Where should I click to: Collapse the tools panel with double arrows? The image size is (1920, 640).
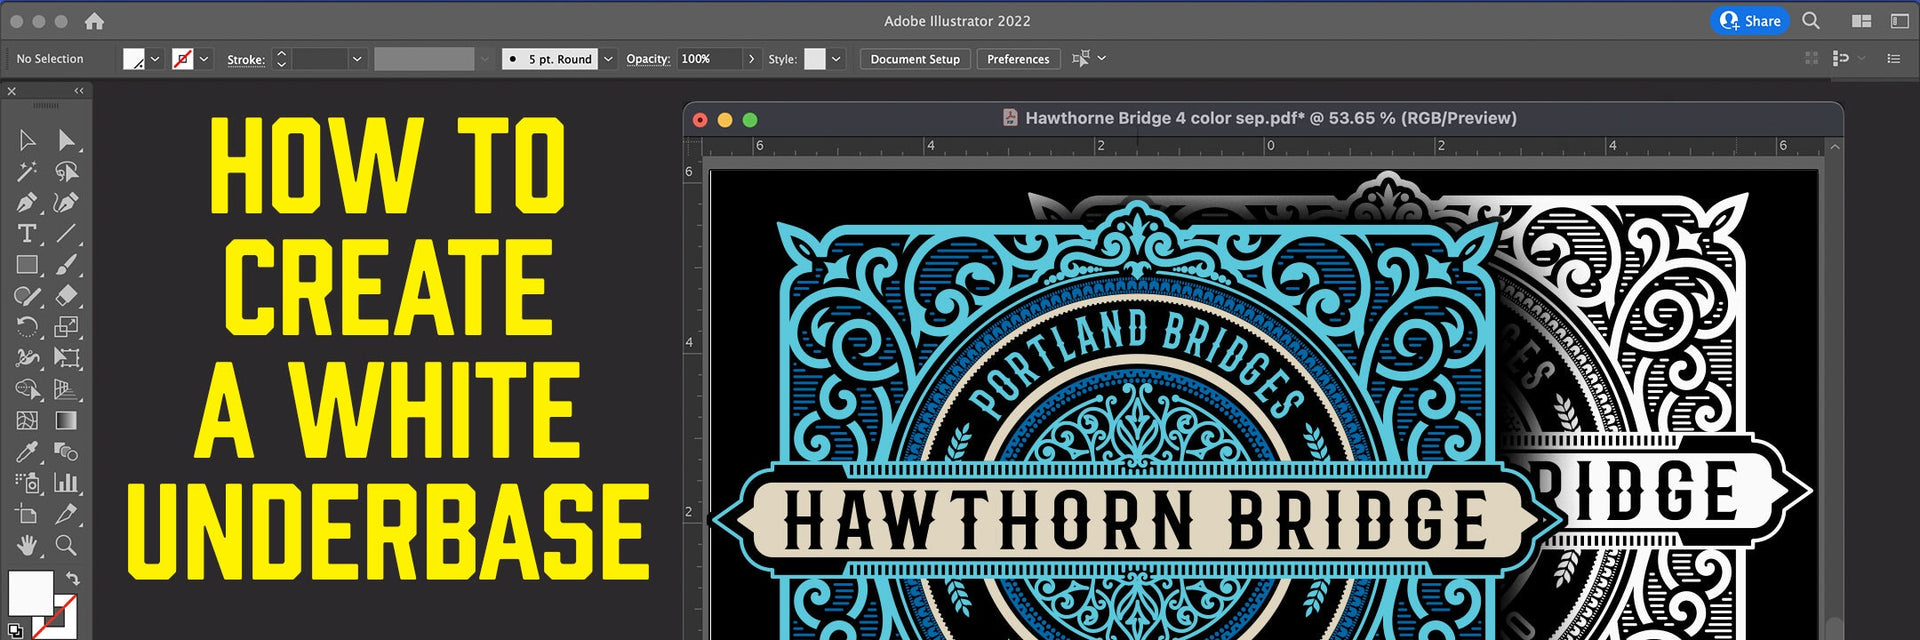(x=78, y=91)
